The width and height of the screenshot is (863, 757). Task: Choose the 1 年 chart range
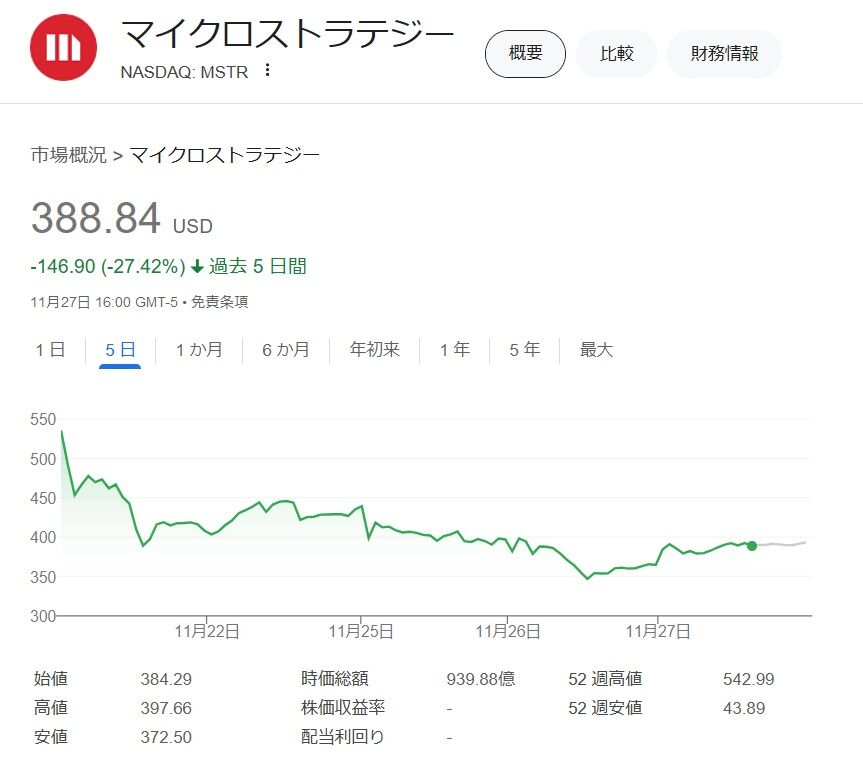point(455,350)
